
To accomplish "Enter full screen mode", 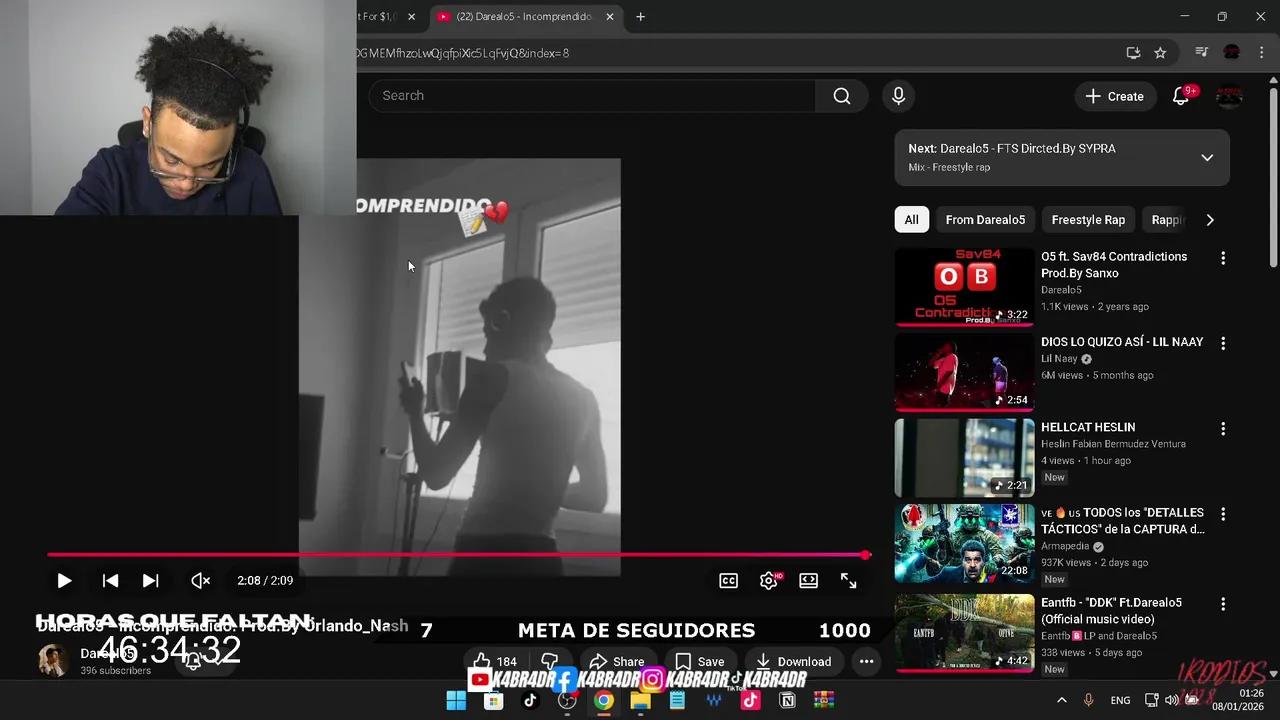I will [849, 580].
